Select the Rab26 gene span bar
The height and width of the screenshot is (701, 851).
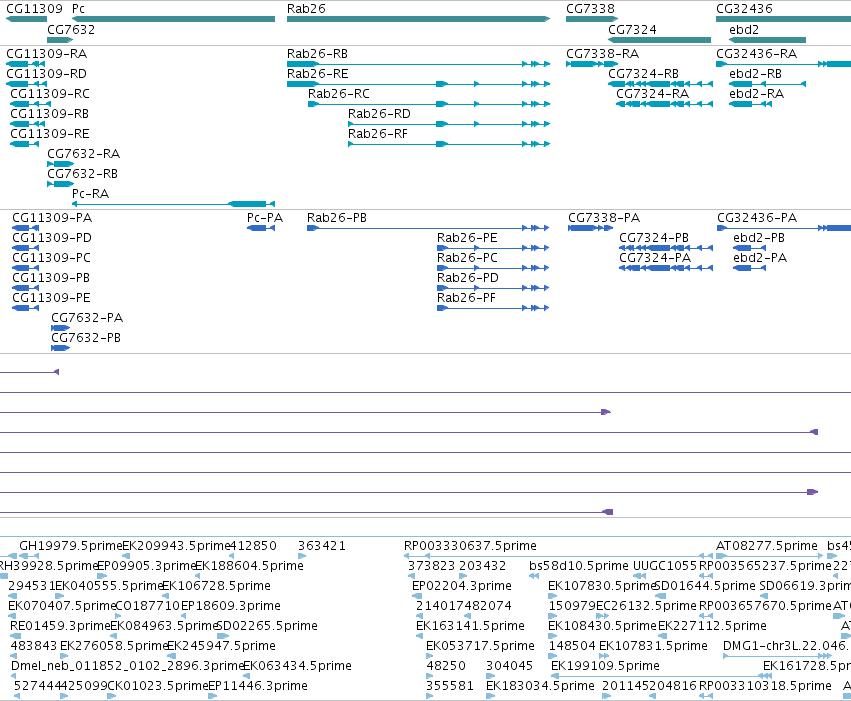pyautogui.click(x=418, y=19)
